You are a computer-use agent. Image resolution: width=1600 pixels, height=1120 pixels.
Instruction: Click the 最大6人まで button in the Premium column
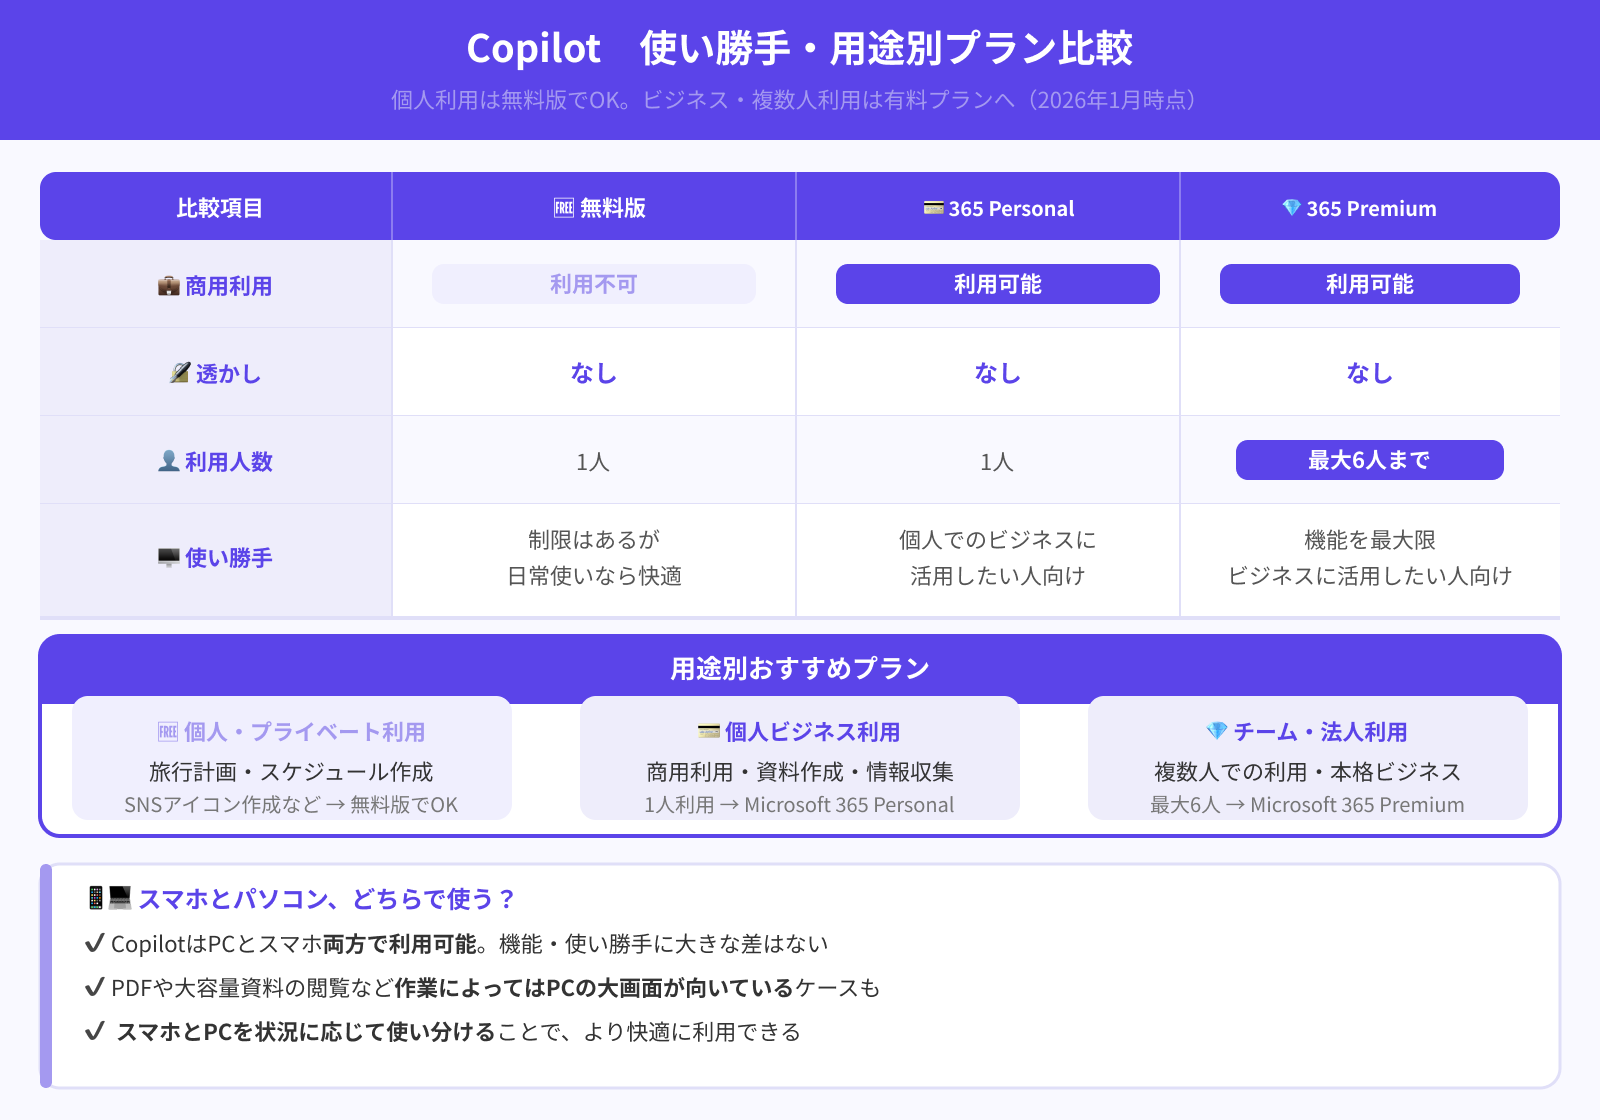(1368, 460)
